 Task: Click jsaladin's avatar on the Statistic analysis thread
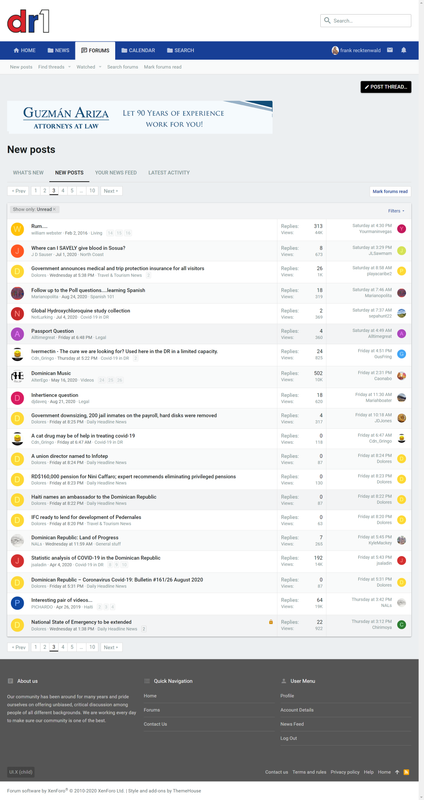click(x=17, y=561)
